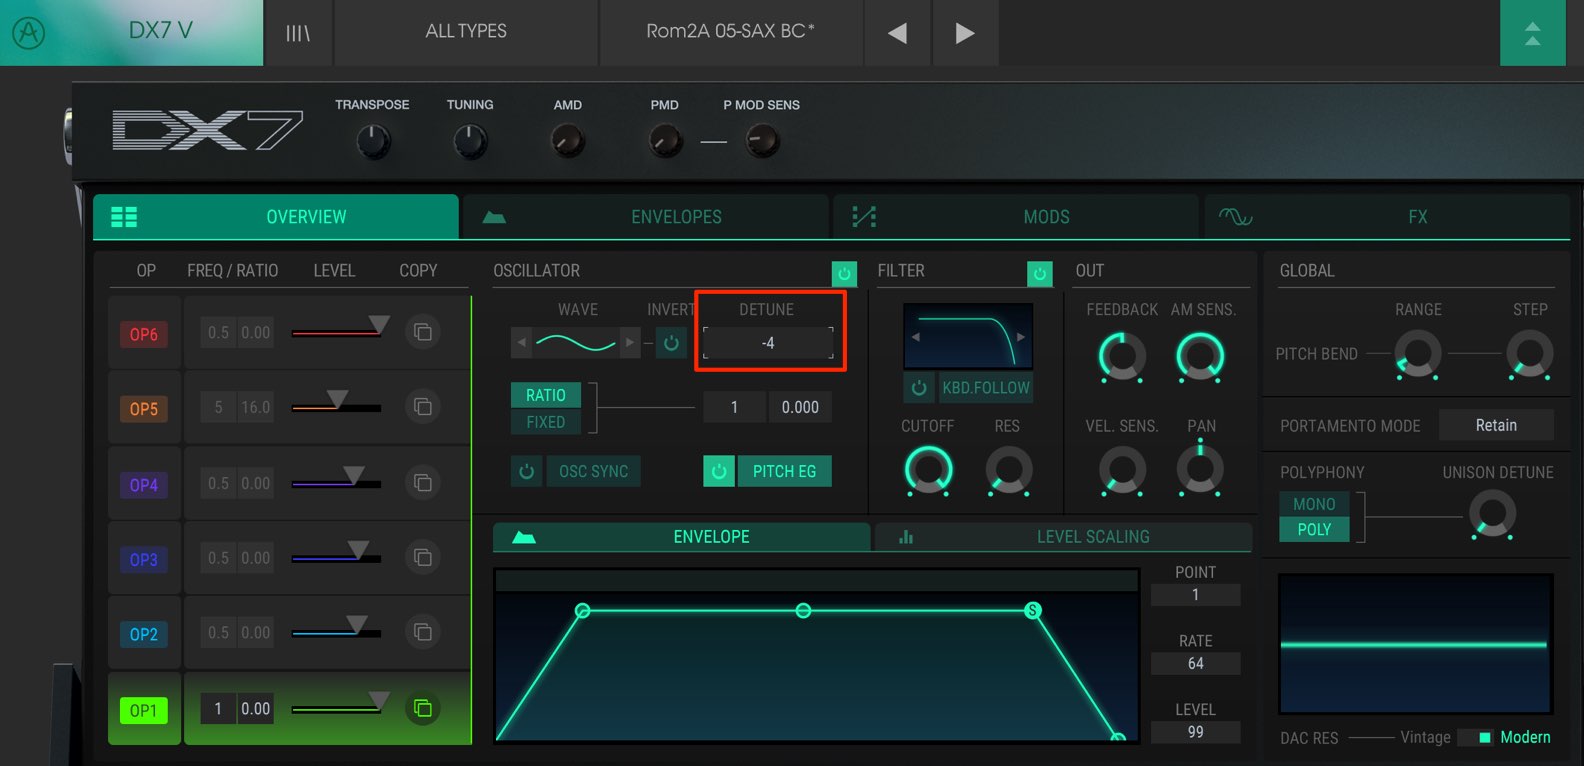The height and width of the screenshot is (766, 1586).
Task: Click the DETUNE value field
Action: [x=768, y=343]
